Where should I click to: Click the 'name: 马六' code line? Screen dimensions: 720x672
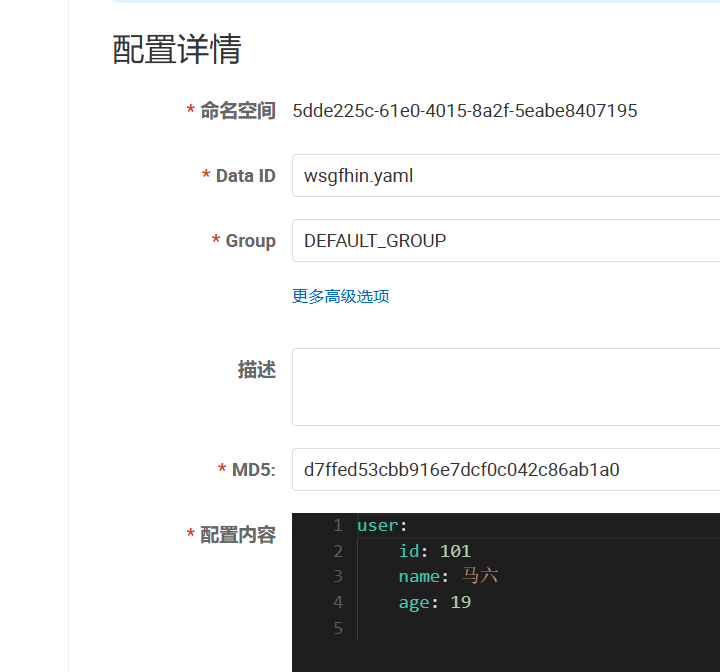(448, 576)
